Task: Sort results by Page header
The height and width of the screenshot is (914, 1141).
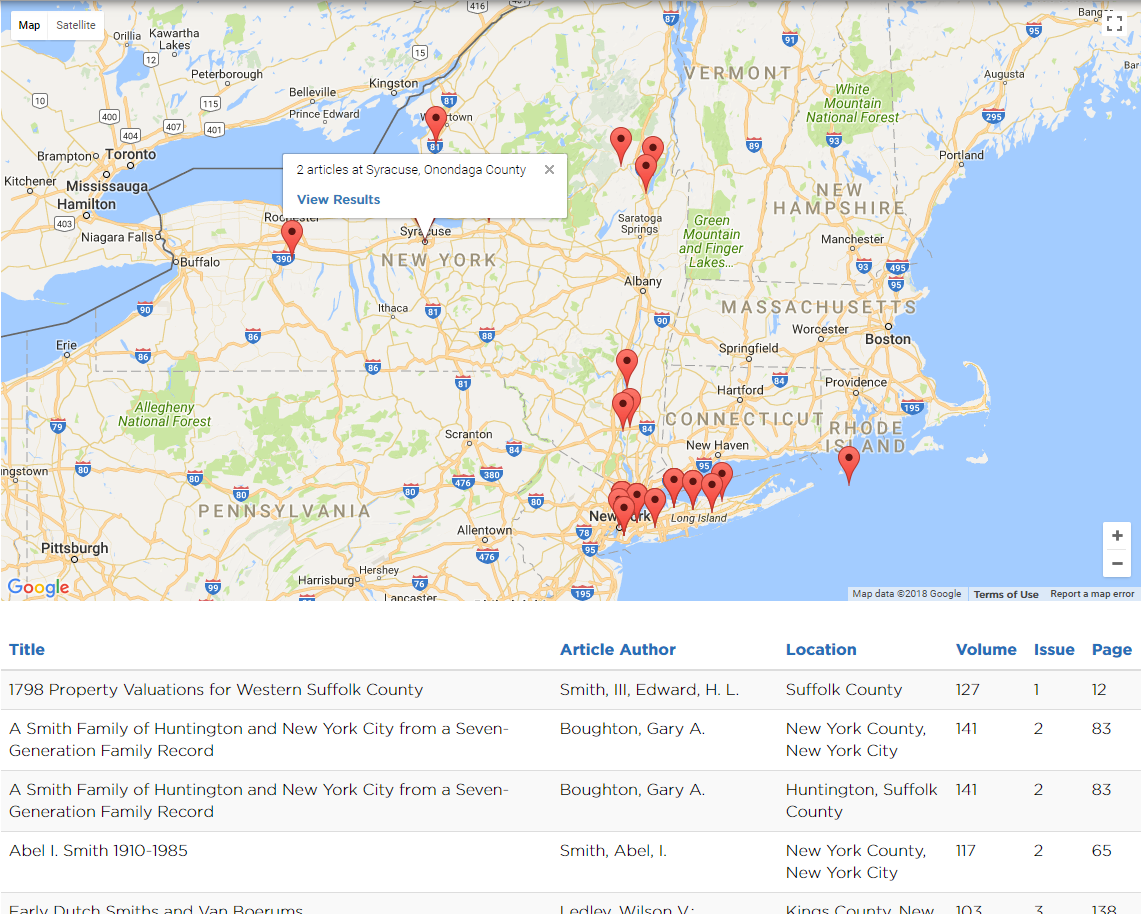Action: point(1111,650)
